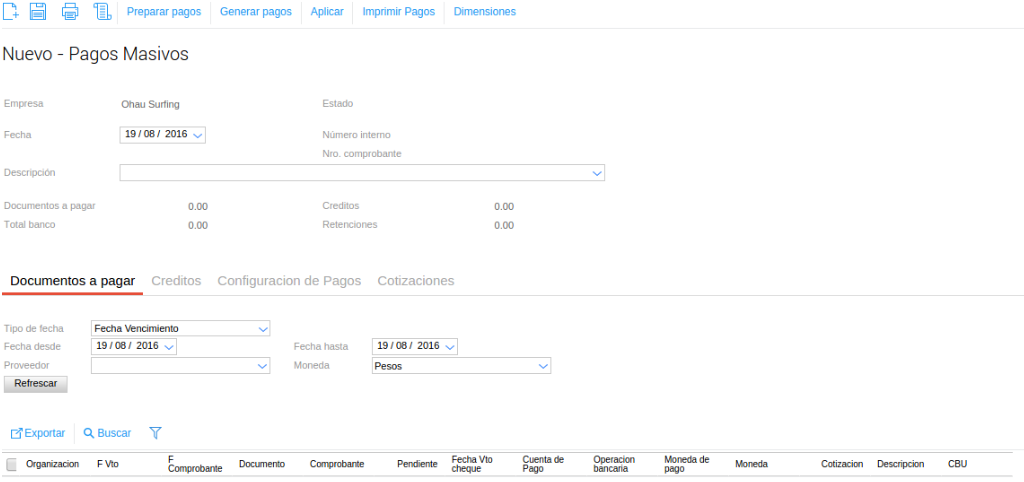The width and height of the screenshot is (1024, 482).
Task: Click the Fecha Vto cheque column header
Action: 472,464
